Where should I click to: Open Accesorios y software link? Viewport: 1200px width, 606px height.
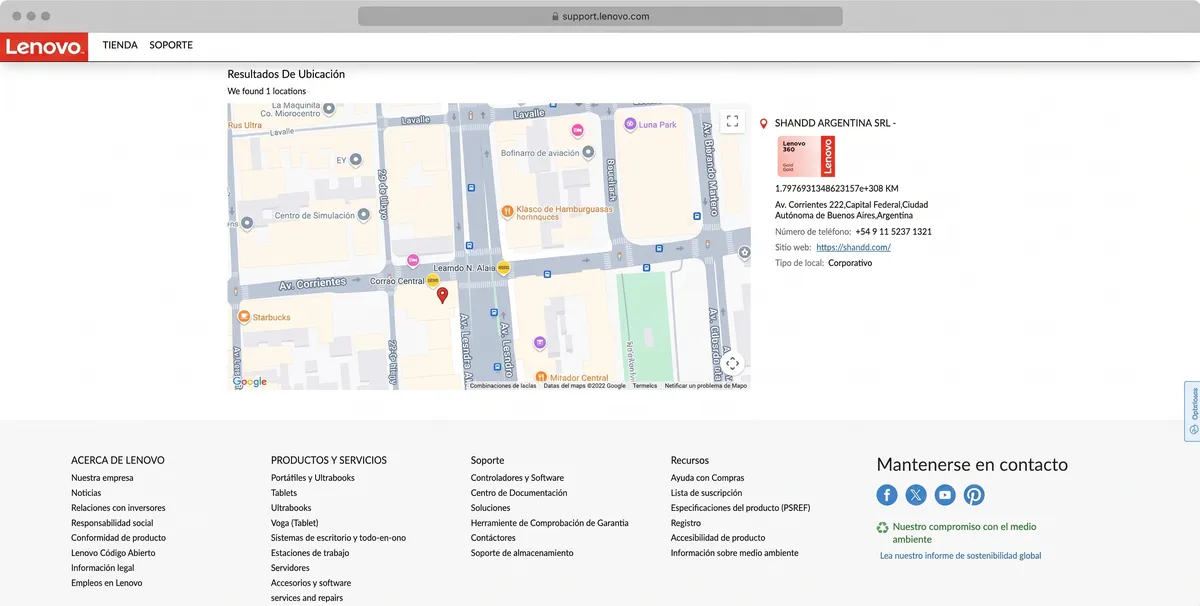[x=311, y=583]
